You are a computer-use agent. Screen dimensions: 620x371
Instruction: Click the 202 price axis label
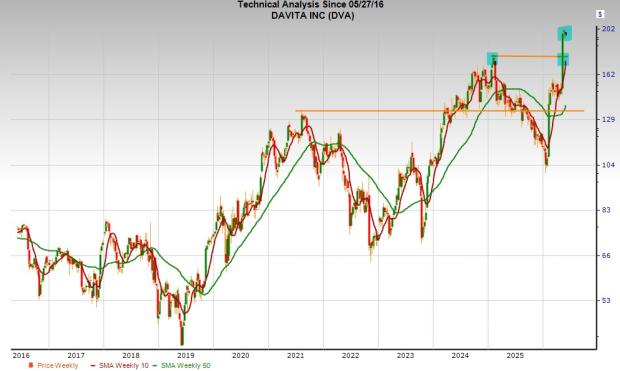point(608,29)
